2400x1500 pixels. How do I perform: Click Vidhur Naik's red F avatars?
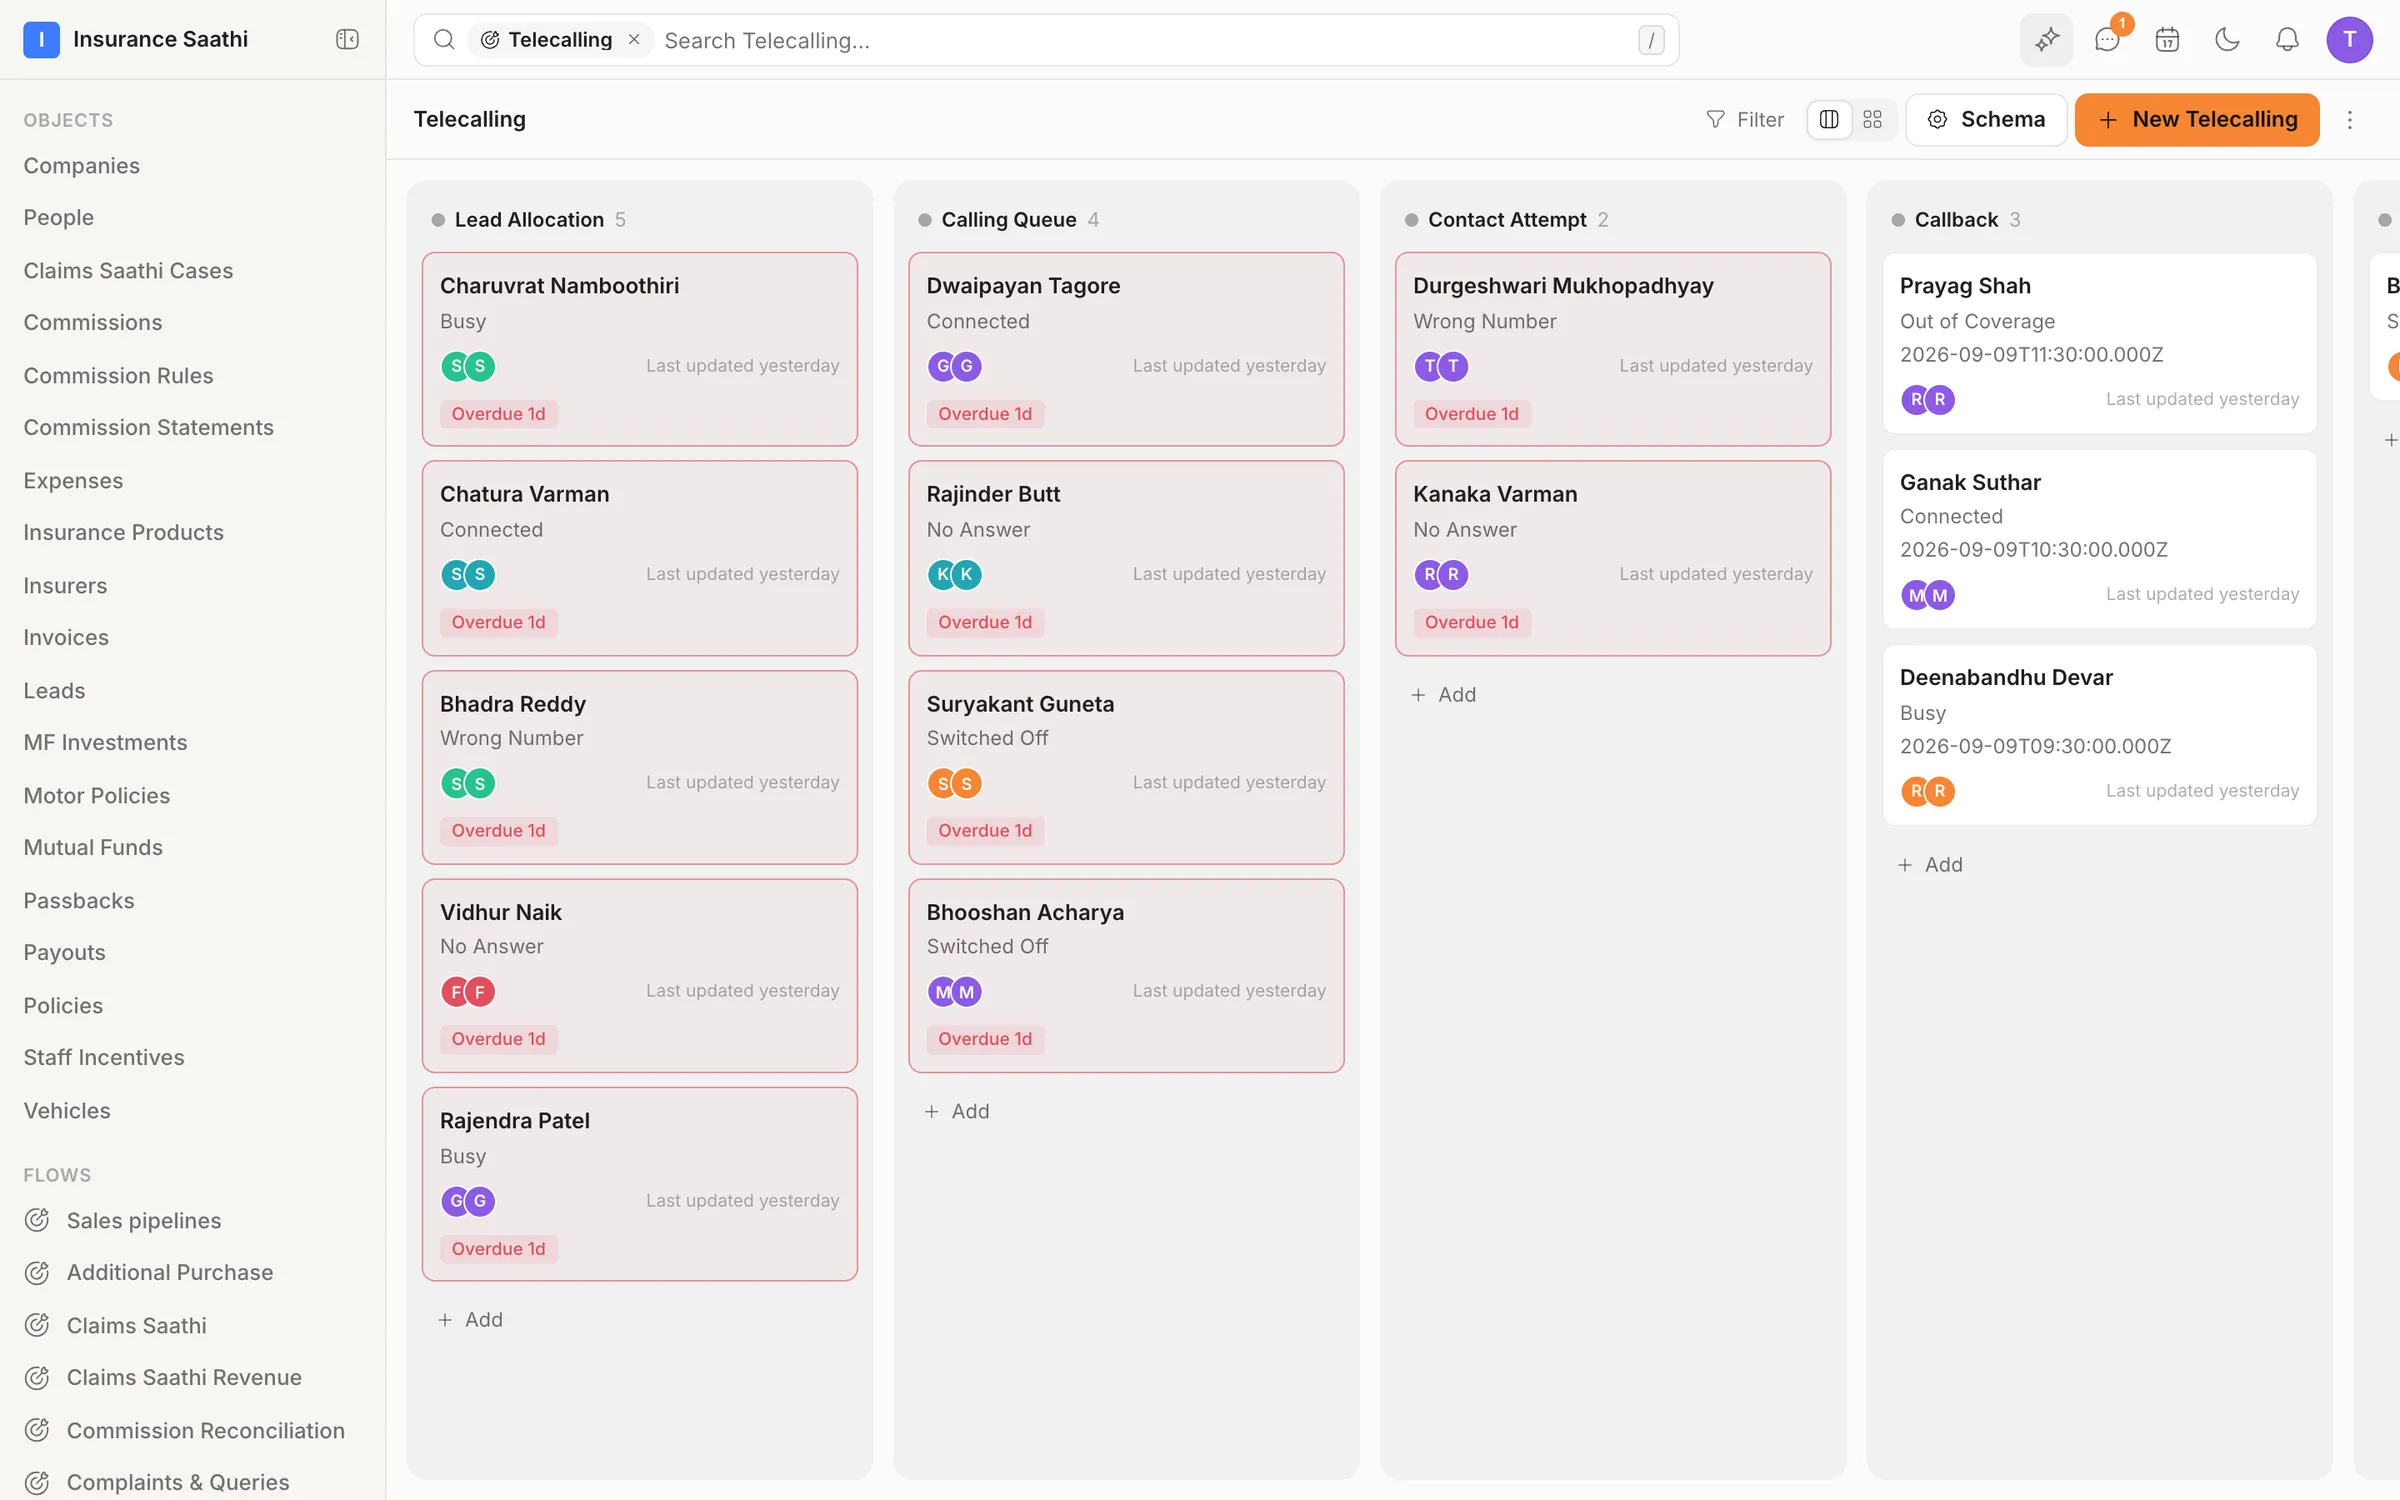(x=468, y=991)
